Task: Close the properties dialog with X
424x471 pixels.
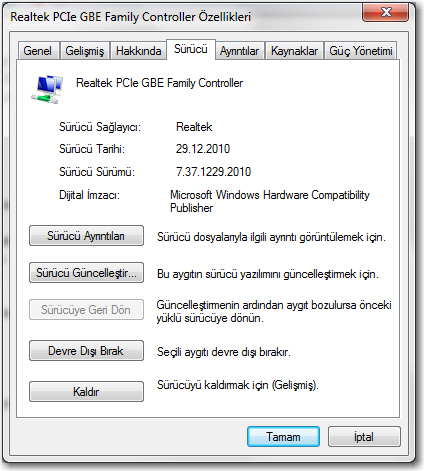Action: point(386,12)
